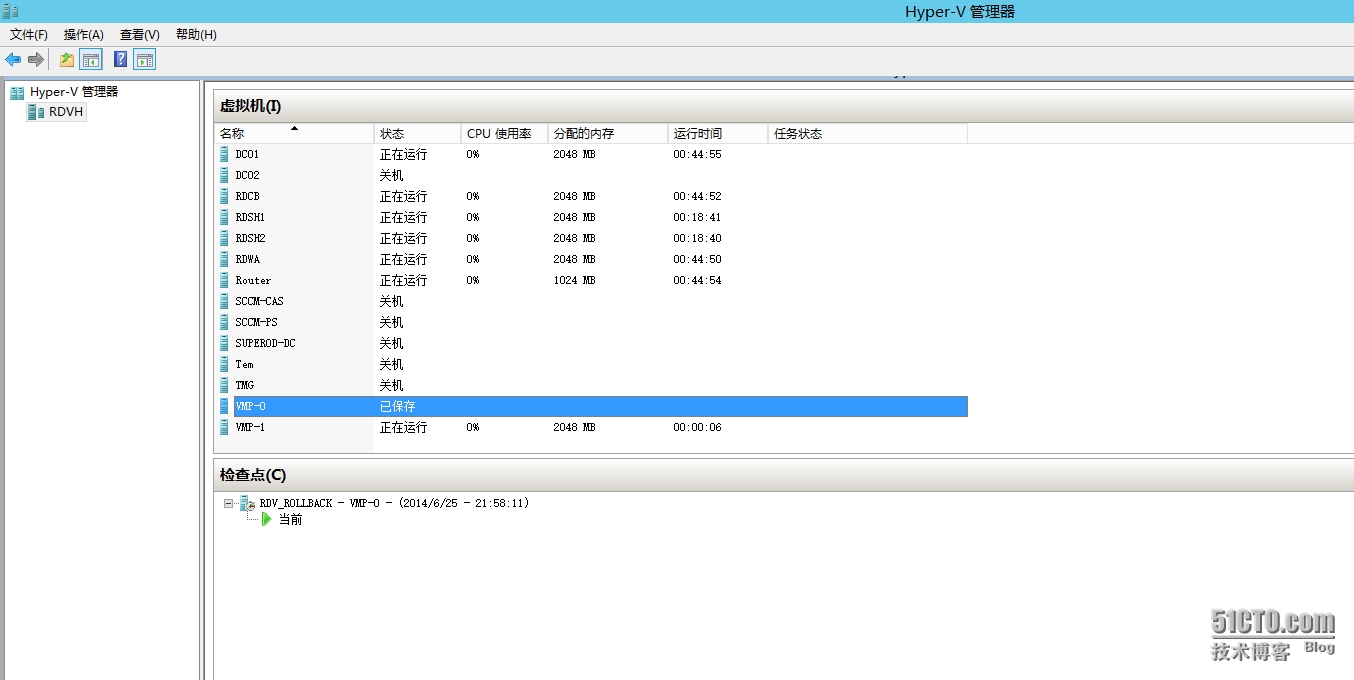The image size is (1354, 680).
Task: Click Router's 1024 MB memory value
Action: click(x=574, y=280)
